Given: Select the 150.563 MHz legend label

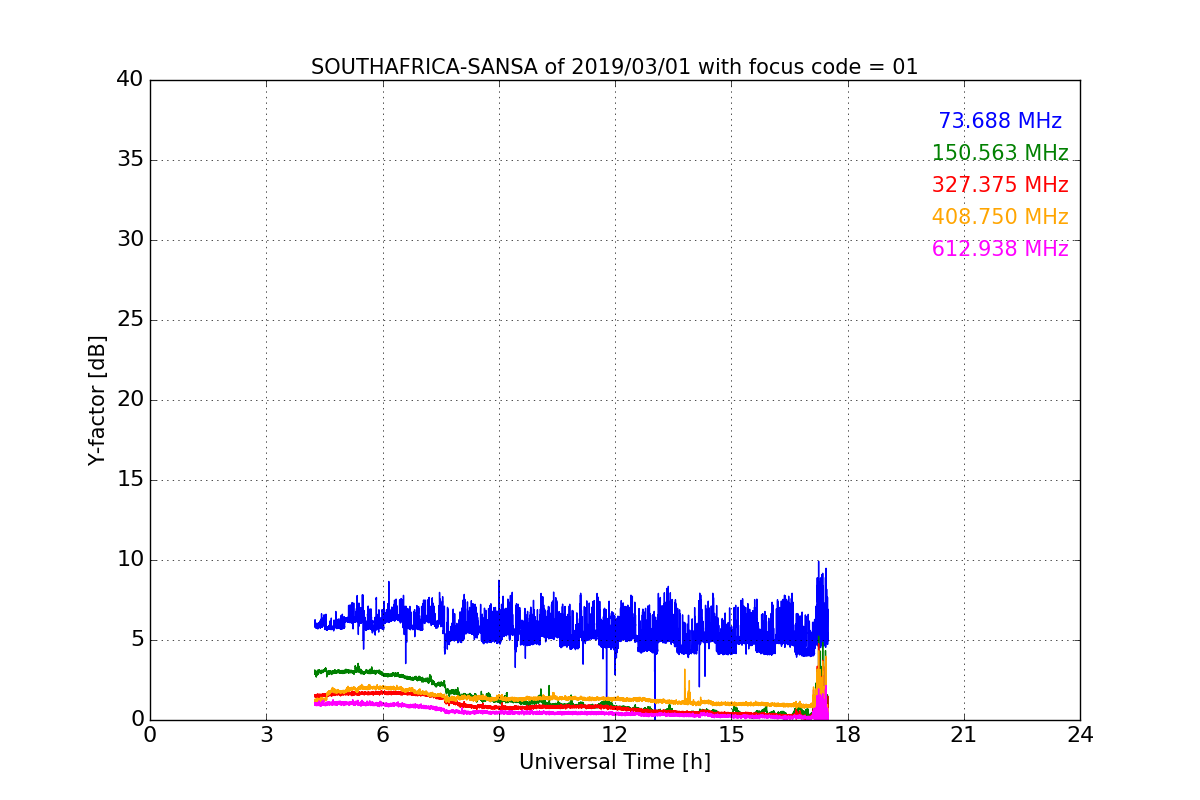Looking at the screenshot, I should (1000, 153).
